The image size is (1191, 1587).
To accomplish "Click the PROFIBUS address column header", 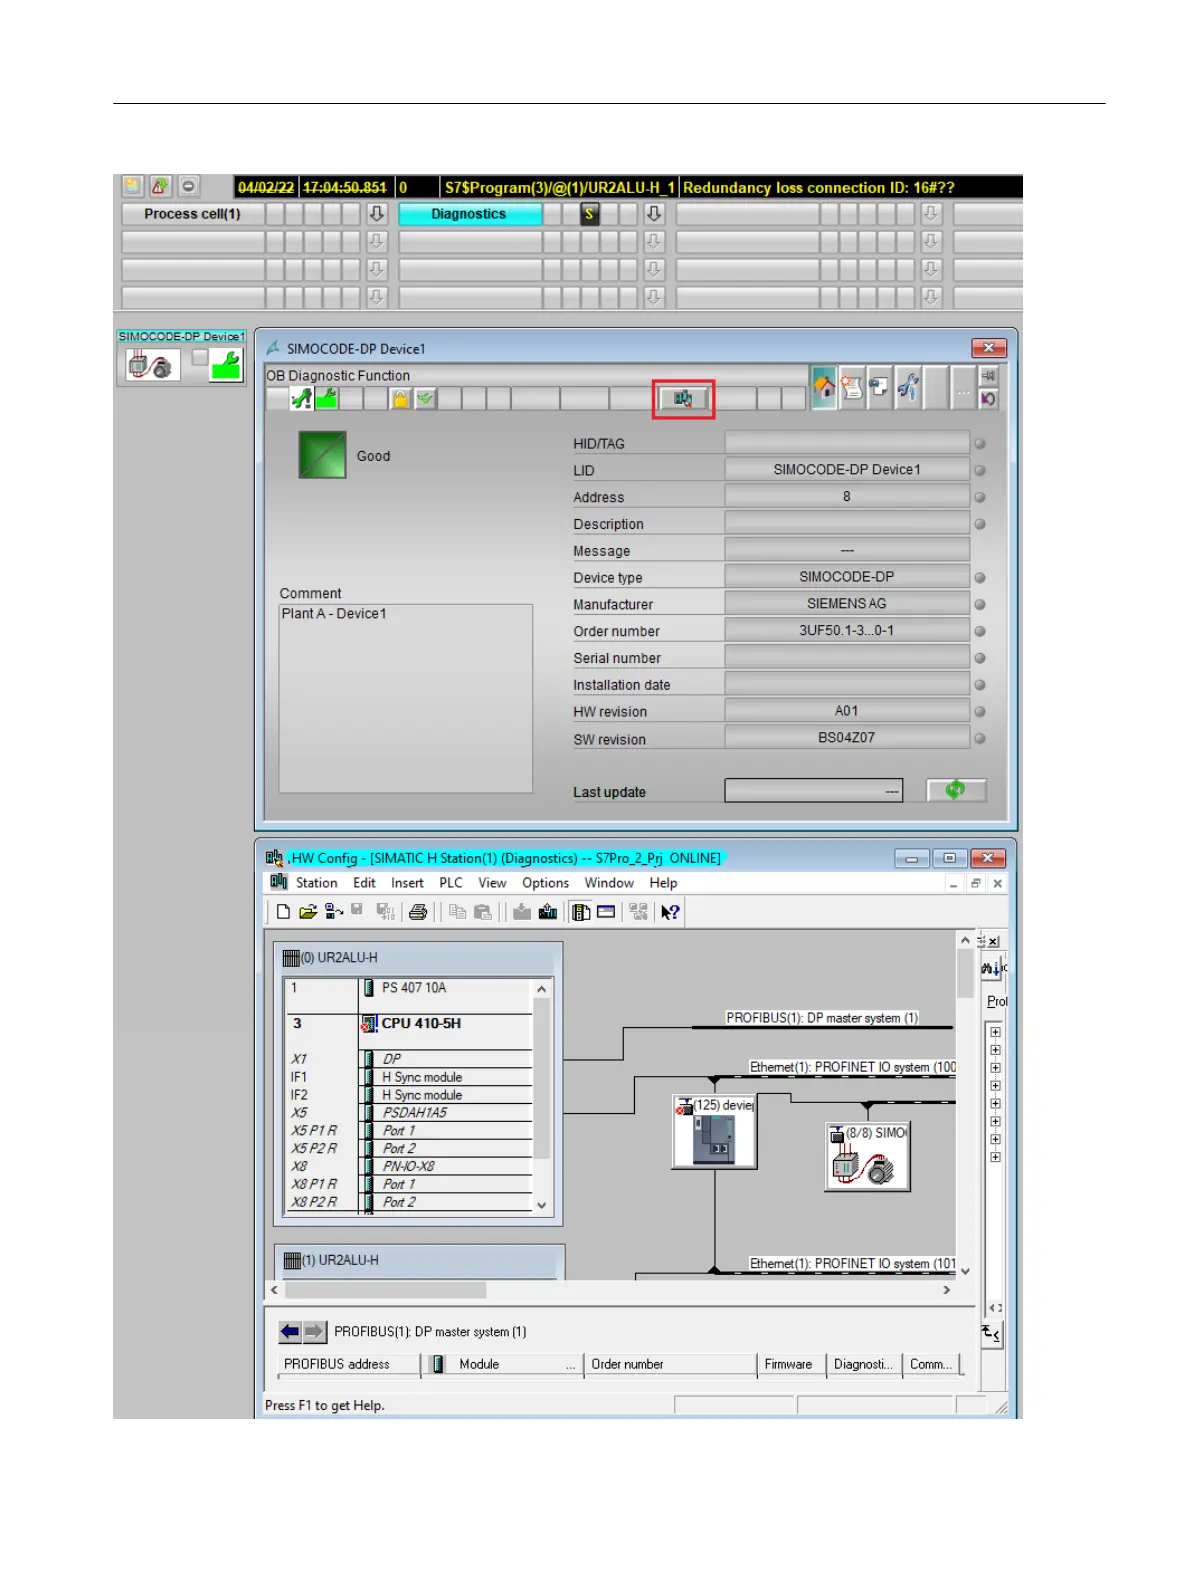I will pyautogui.click(x=348, y=1364).
